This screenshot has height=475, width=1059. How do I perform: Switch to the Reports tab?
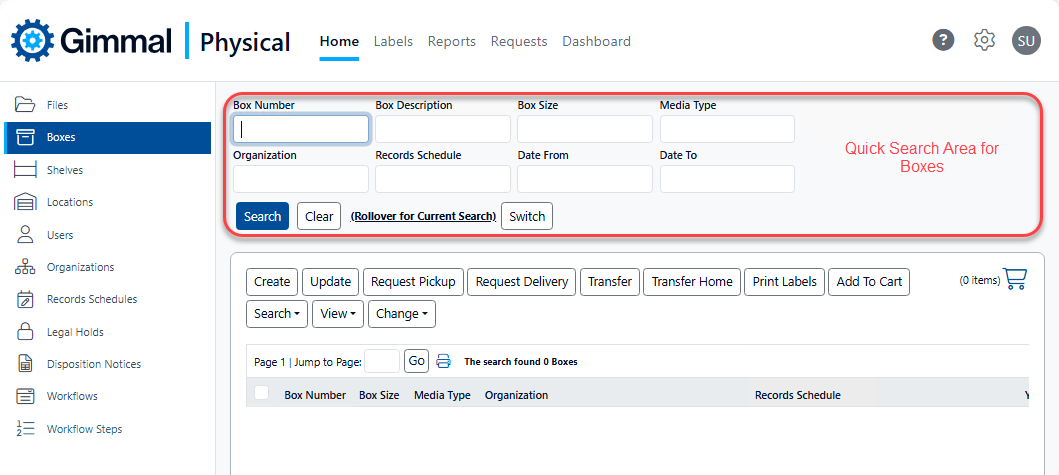pos(451,41)
